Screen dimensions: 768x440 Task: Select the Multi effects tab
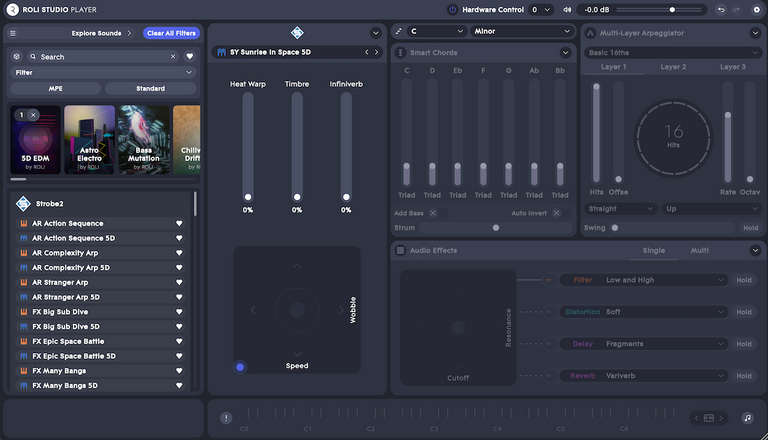699,250
